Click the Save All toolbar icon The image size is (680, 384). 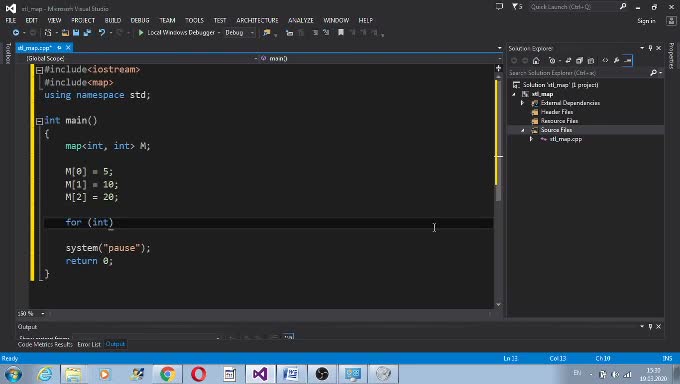[x=87, y=33]
